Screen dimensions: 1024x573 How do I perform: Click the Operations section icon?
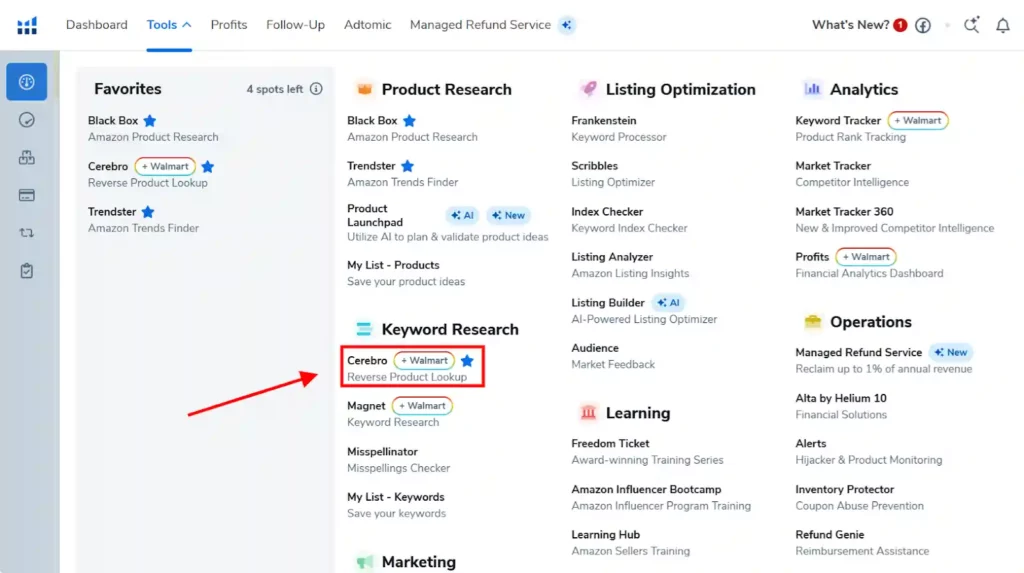tap(812, 321)
